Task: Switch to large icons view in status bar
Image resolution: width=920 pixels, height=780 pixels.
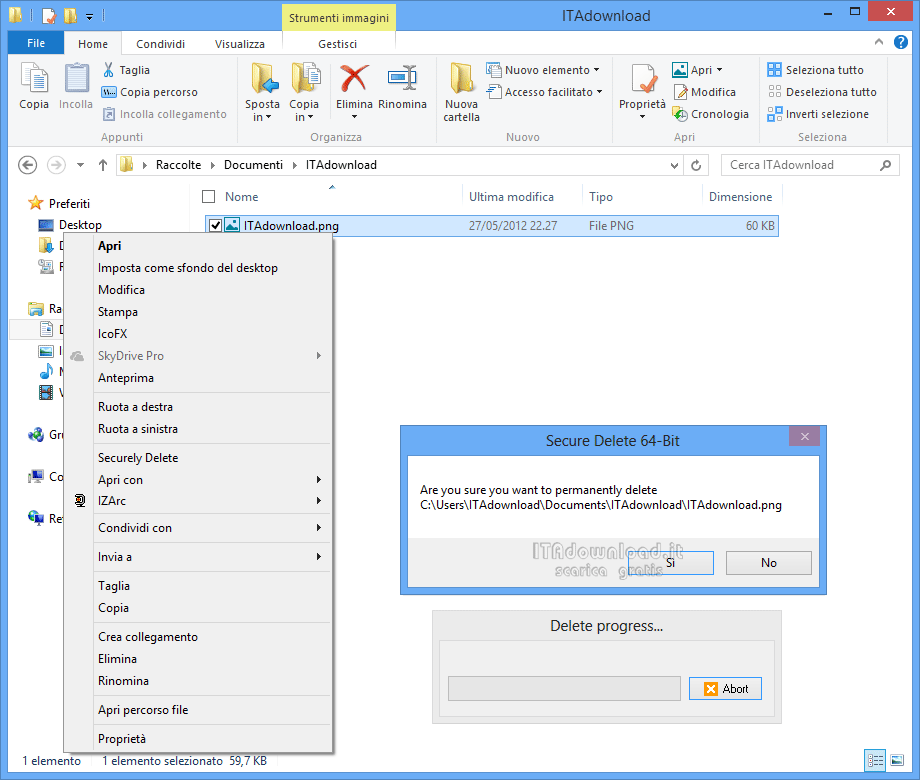Action: coord(897,761)
